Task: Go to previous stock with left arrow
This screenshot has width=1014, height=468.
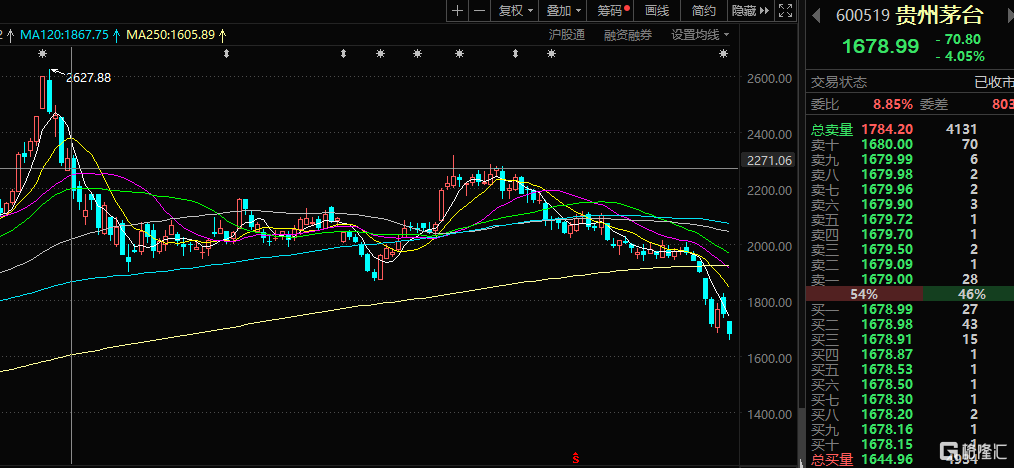Action: pyautogui.click(x=815, y=14)
